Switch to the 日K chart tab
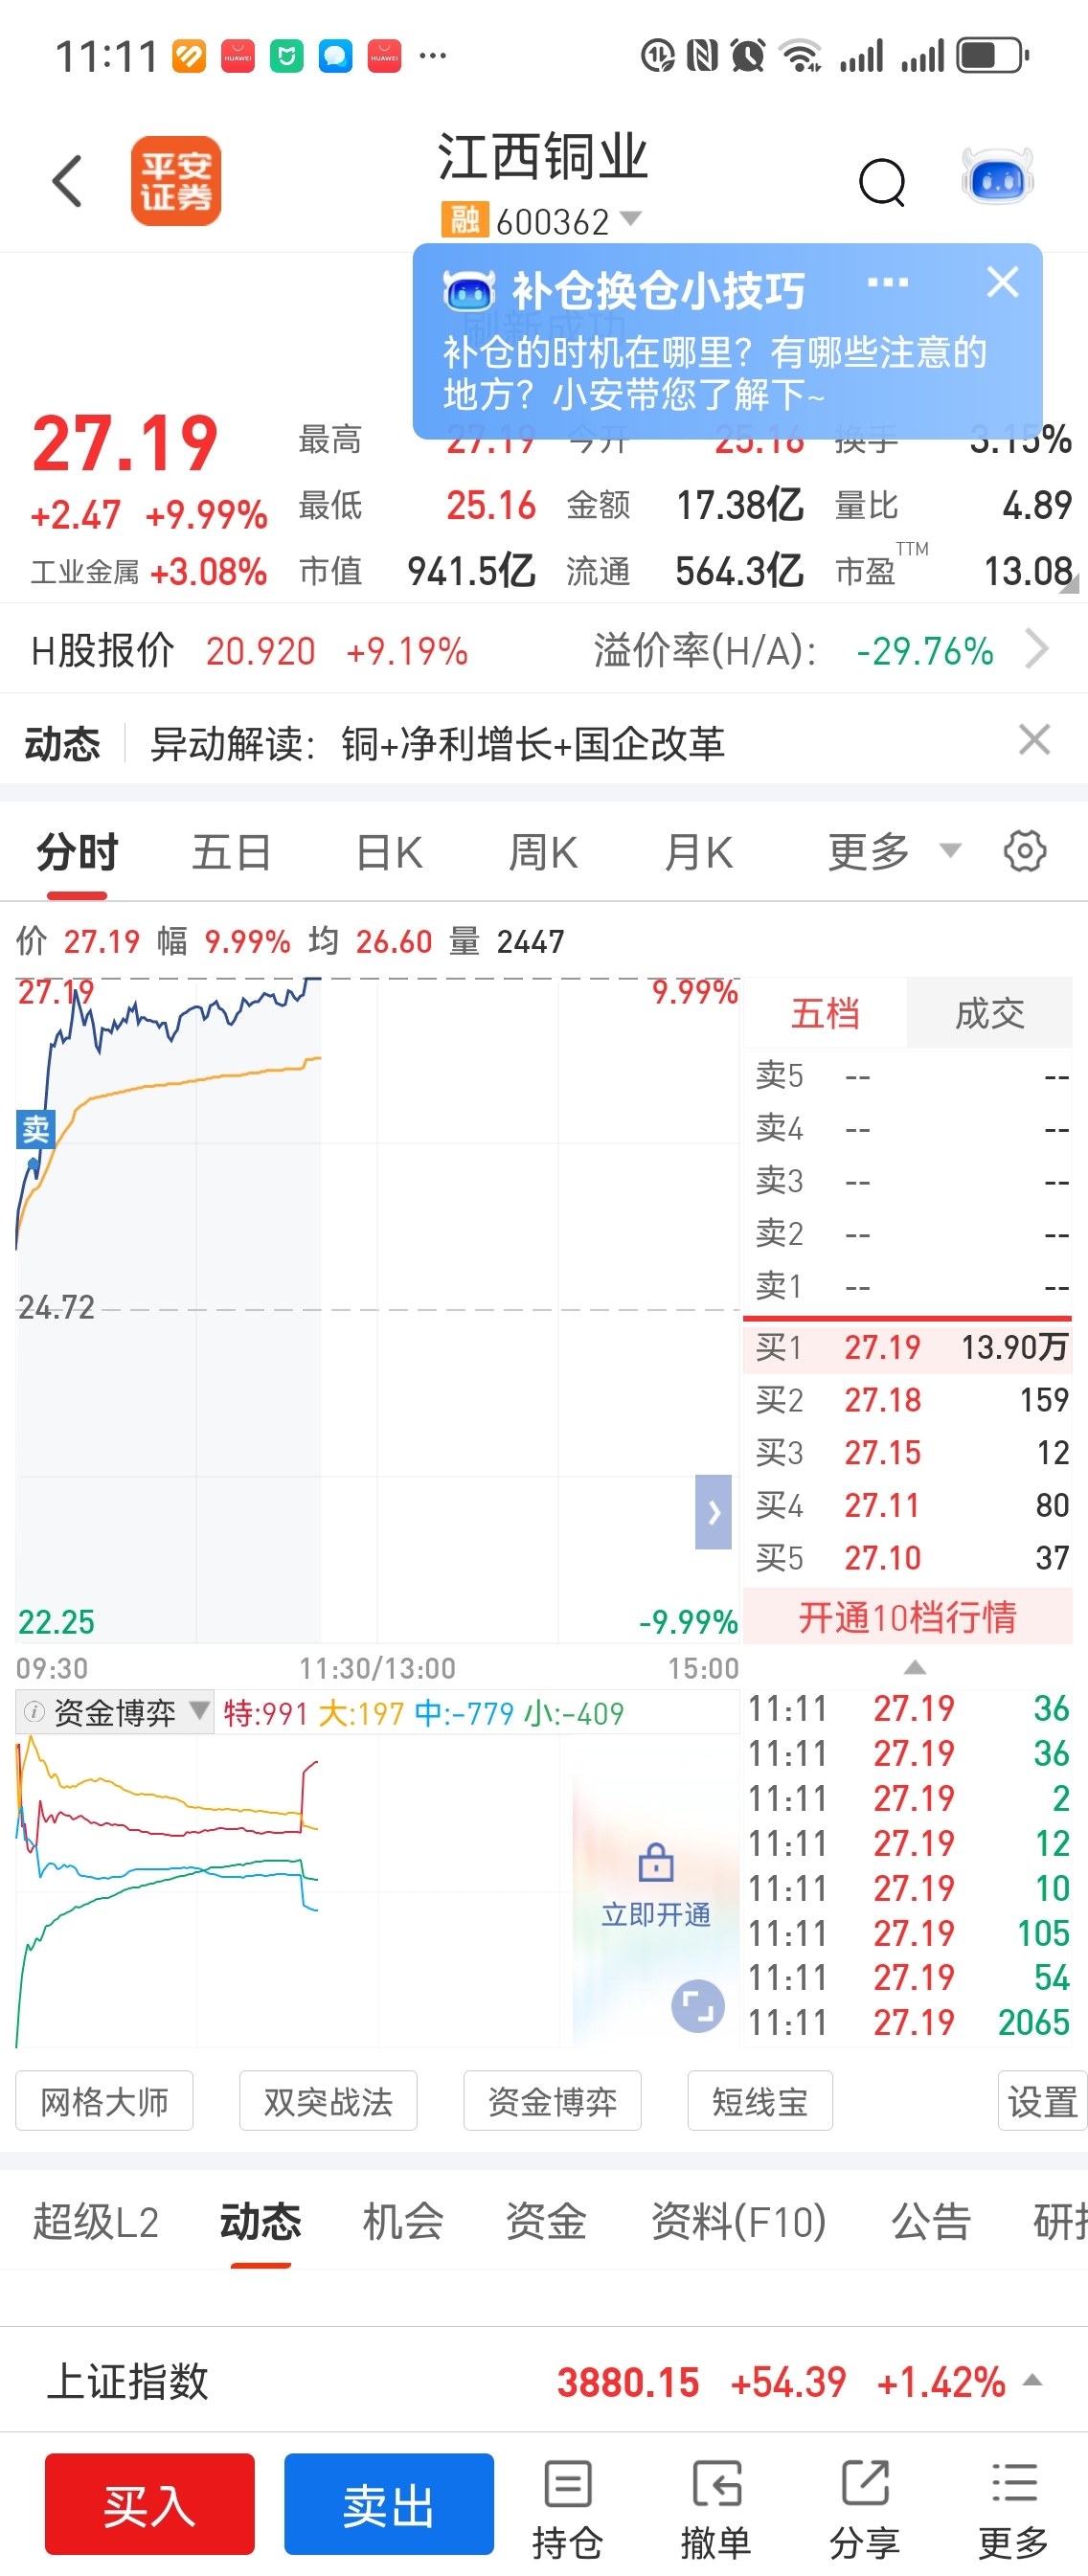Viewport: 1088px width, 2576px height. click(x=389, y=853)
